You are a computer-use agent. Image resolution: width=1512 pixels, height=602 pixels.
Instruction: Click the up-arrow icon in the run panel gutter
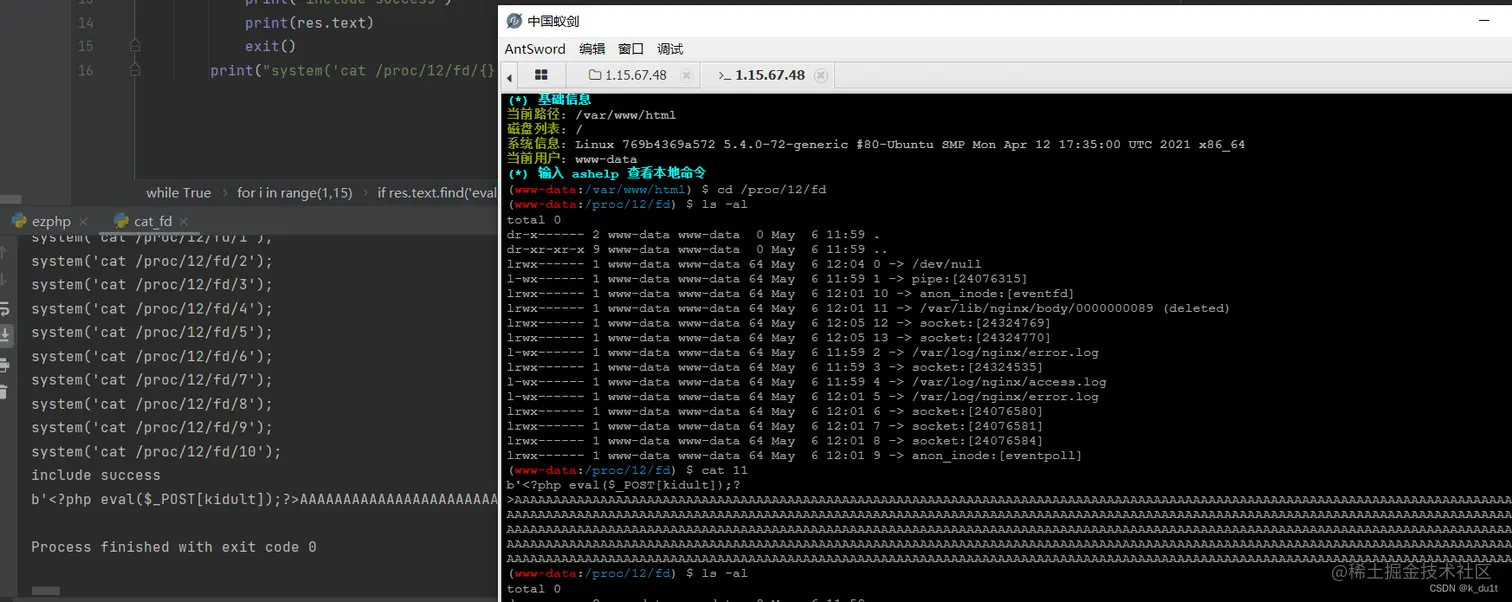pos(5,253)
